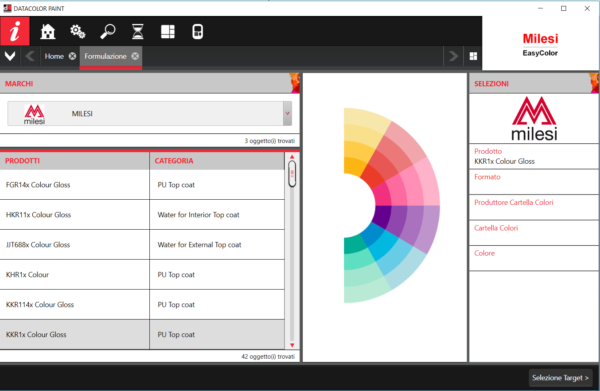The width and height of the screenshot is (600, 391).
Task: Click the product list scrollbar down arrow
Action: (x=292, y=345)
